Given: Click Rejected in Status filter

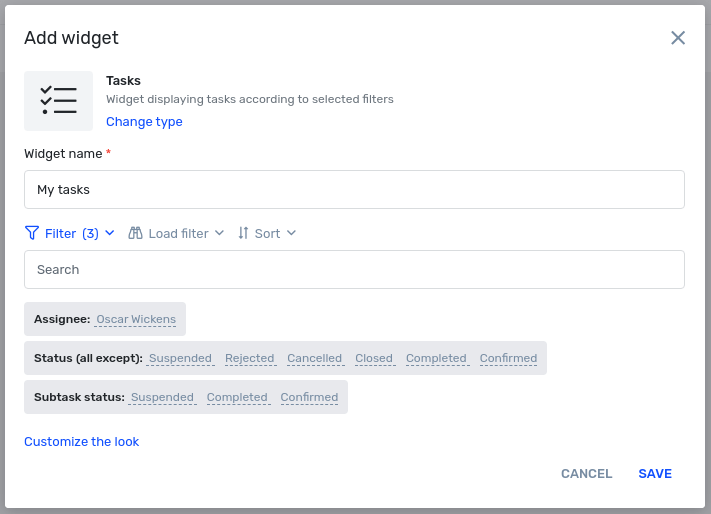Looking at the screenshot, I should pyautogui.click(x=250, y=358).
